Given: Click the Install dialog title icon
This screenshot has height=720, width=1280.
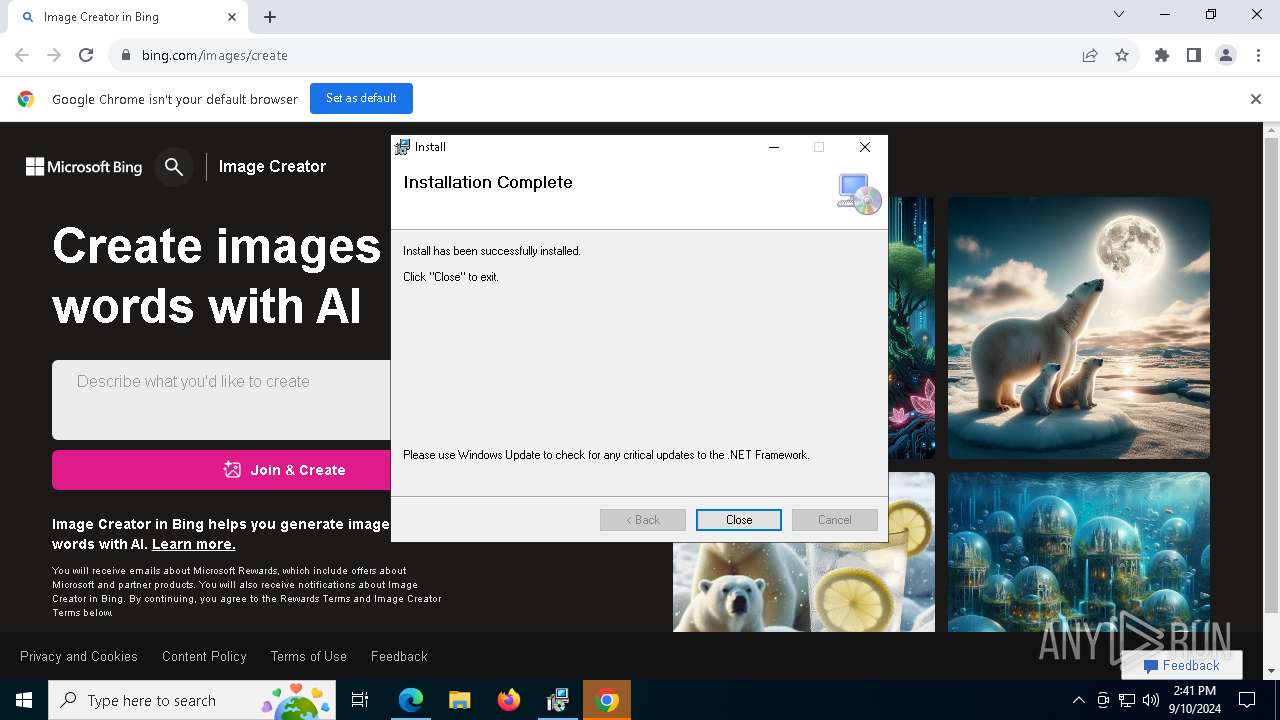Looking at the screenshot, I should tap(402, 147).
